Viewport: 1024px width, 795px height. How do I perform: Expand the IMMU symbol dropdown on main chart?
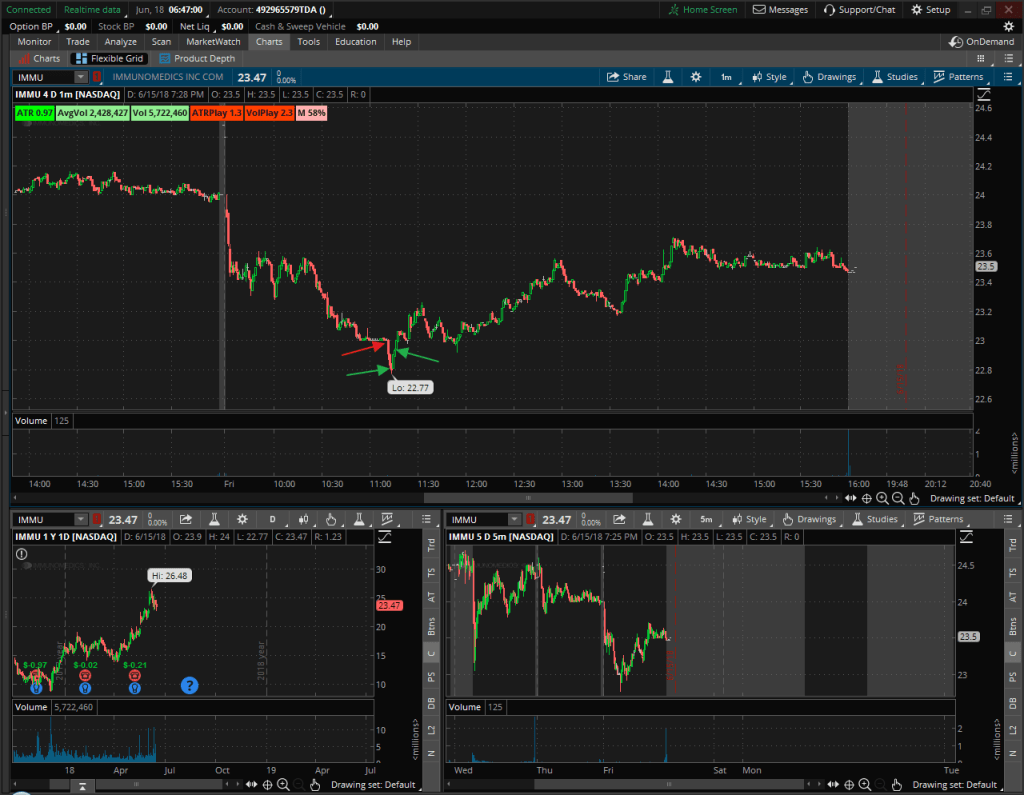pyautogui.click(x=80, y=77)
